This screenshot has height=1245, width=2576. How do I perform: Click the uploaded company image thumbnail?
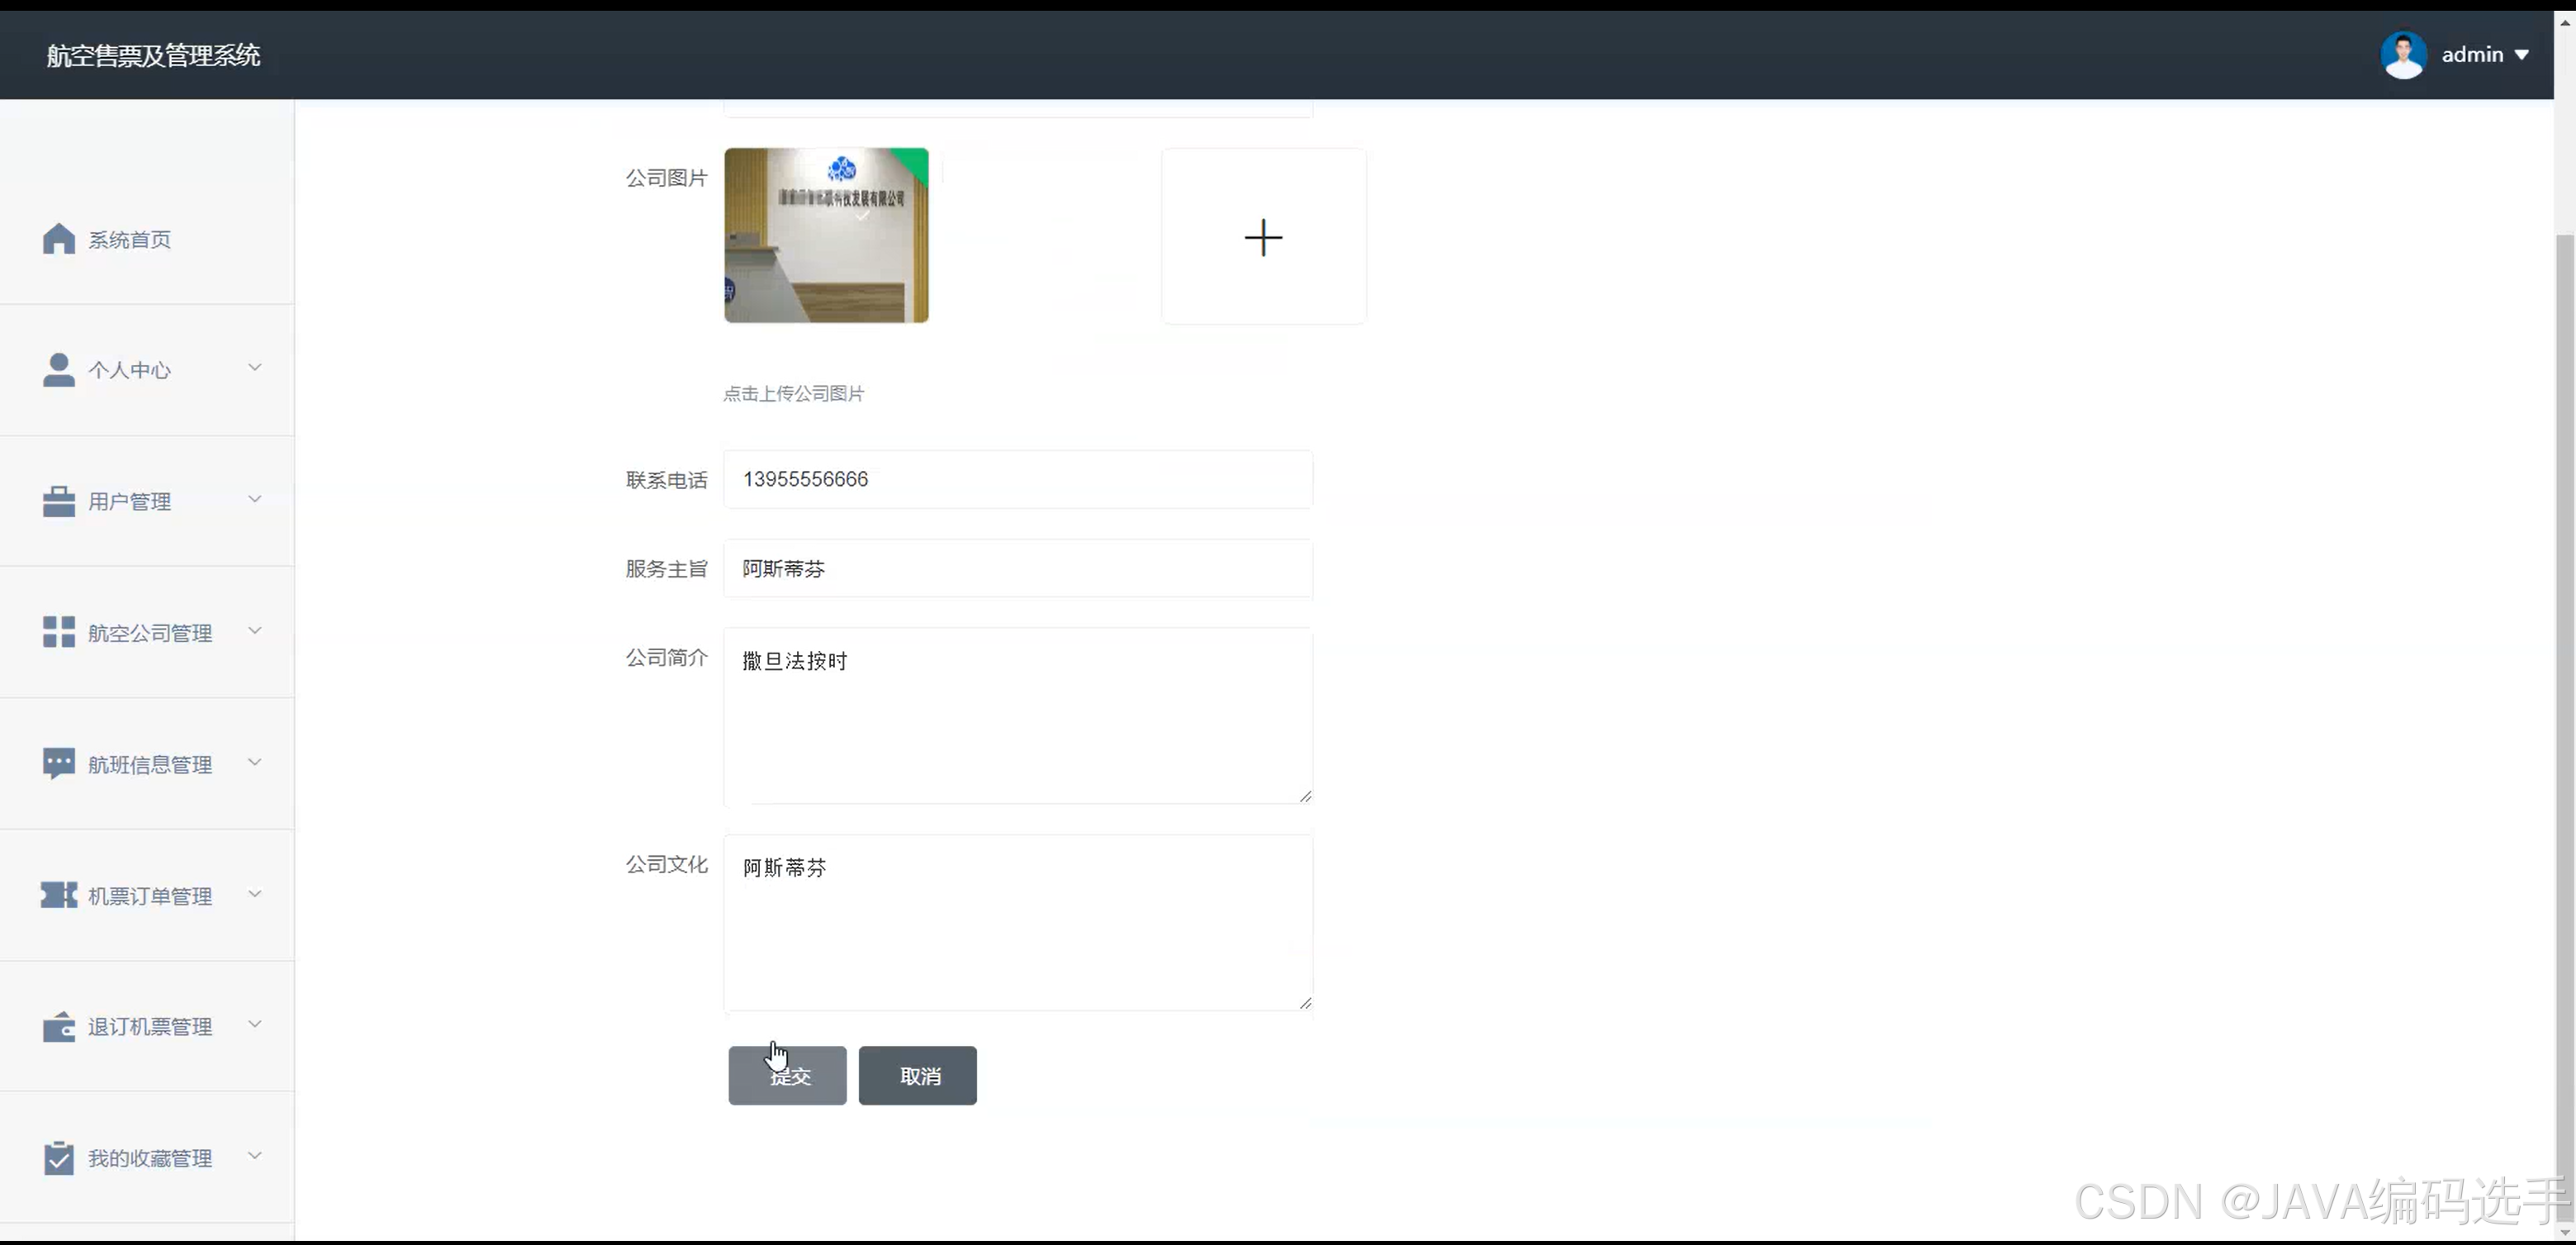click(826, 236)
